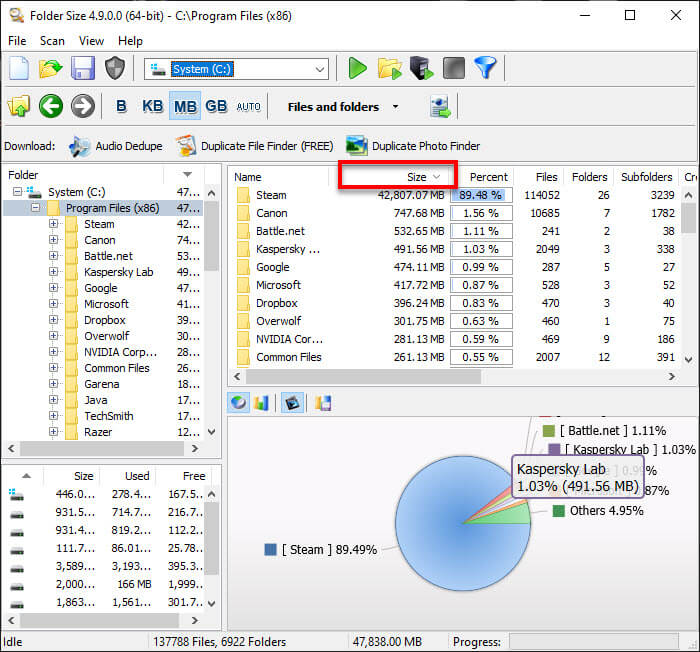Open Duplicate Photo Finder link
The height and width of the screenshot is (652, 700).
(426, 146)
